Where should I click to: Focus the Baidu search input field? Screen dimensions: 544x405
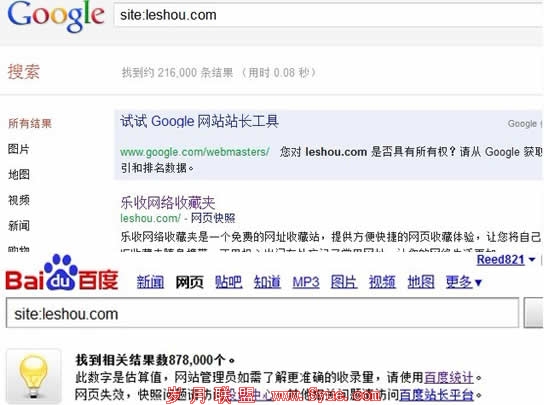click(x=262, y=313)
